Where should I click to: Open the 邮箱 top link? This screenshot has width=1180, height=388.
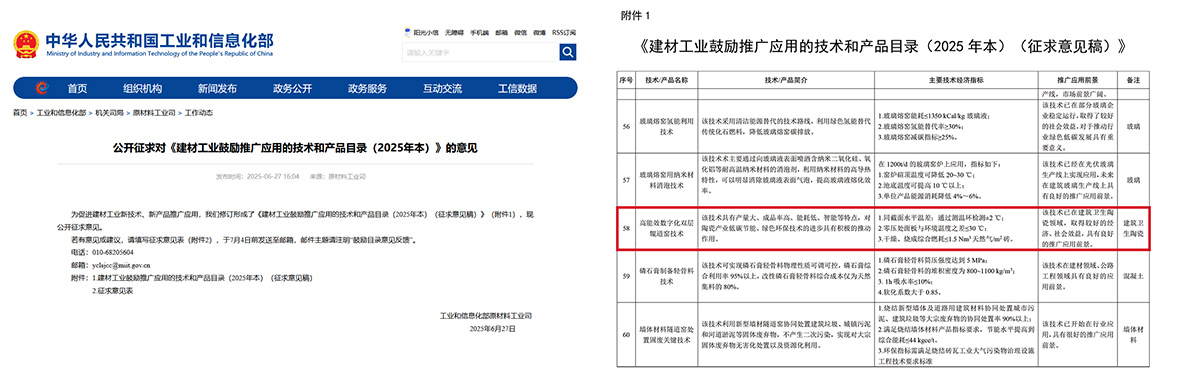click(502, 33)
